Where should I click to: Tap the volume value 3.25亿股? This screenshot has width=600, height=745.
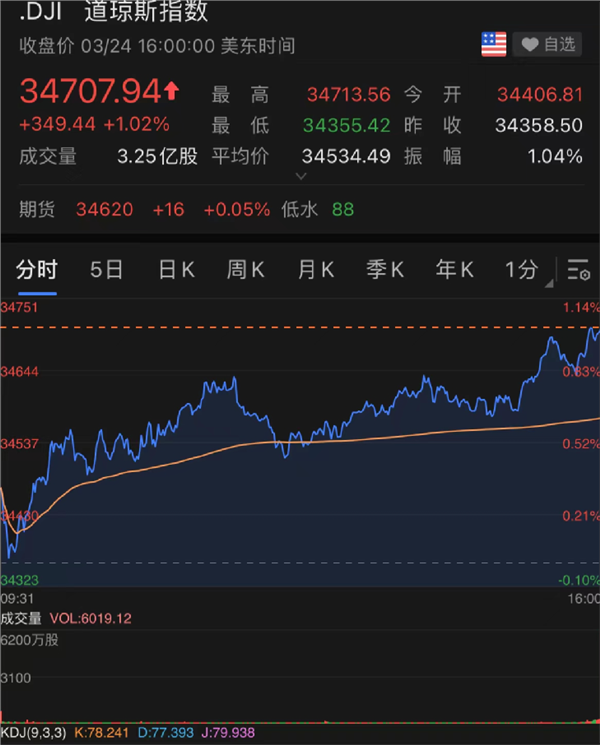point(157,156)
